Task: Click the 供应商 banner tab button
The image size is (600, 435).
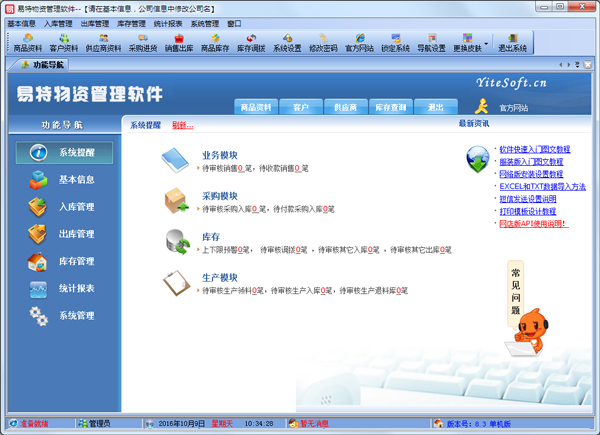Action: point(346,107)
